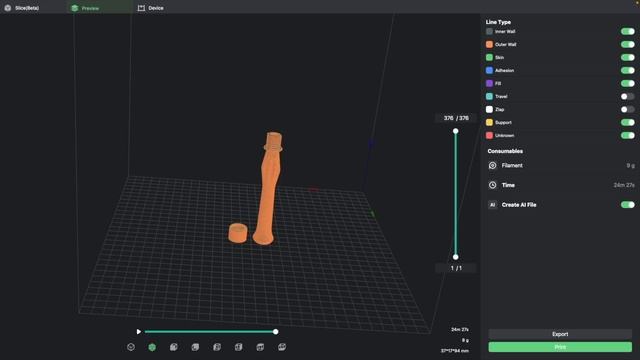640x360 pixels.
Task: Click the green Print button
Action: (560, 347)
